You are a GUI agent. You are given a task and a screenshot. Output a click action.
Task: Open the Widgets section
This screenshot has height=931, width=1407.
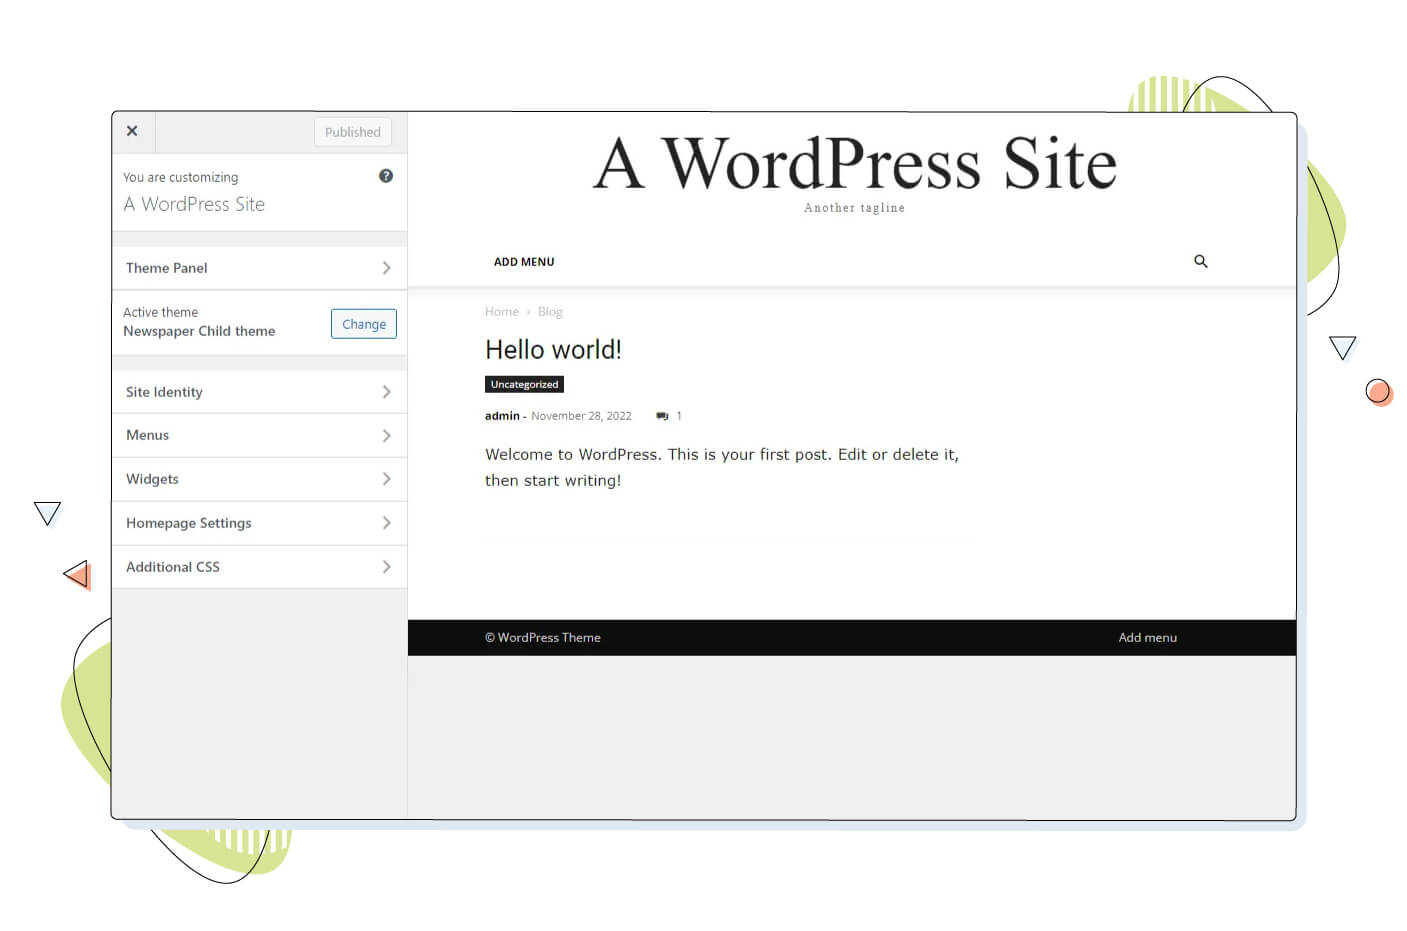pos(260,479)
